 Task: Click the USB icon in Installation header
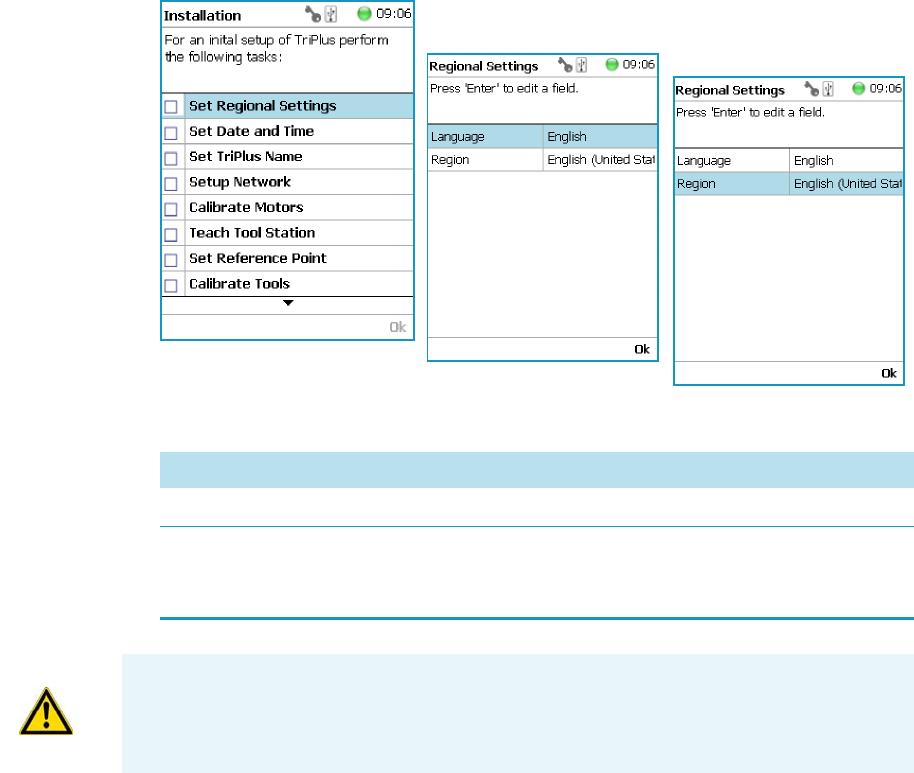[331, 14]
